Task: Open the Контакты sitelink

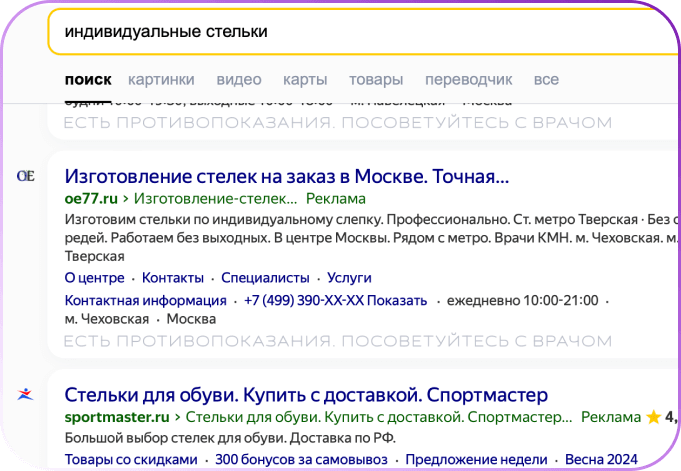Action: click(x=173, y=278)
